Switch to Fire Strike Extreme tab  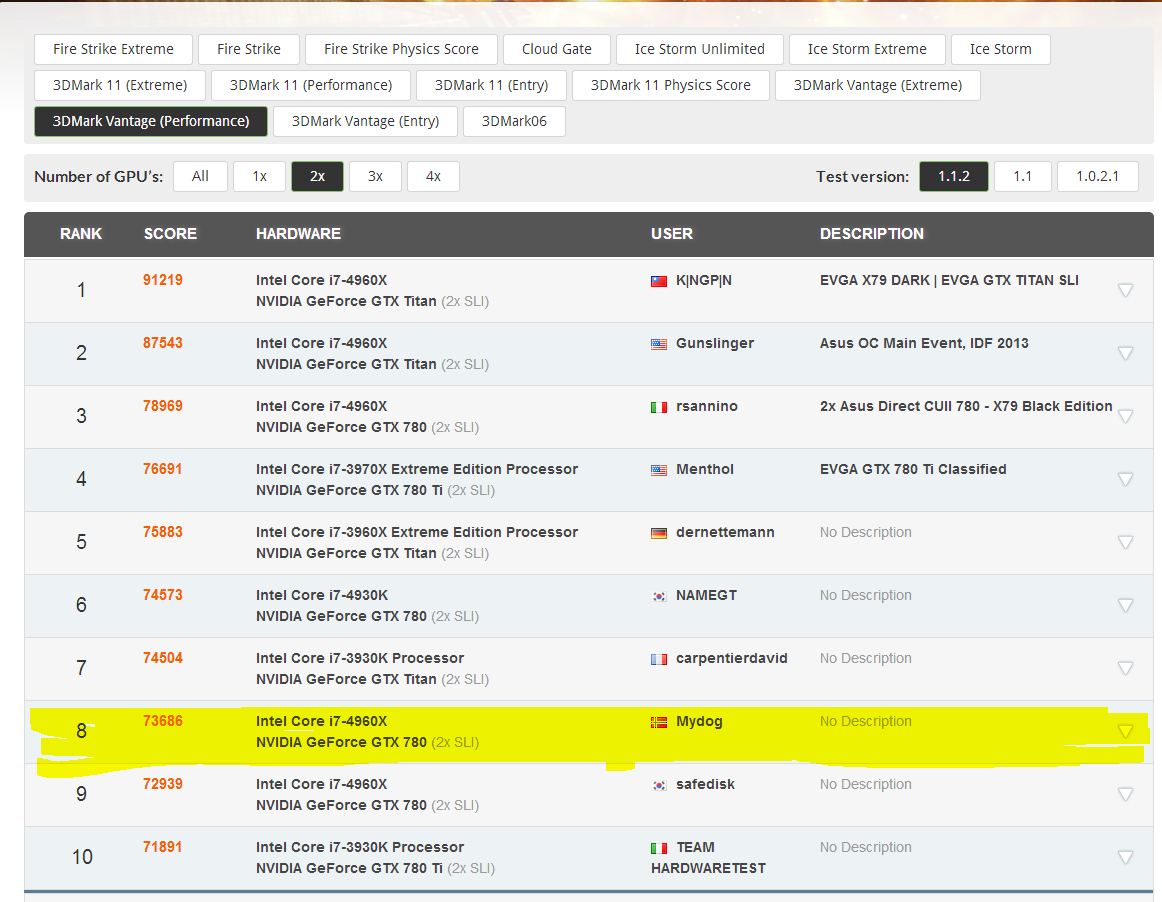pos(113,49)
